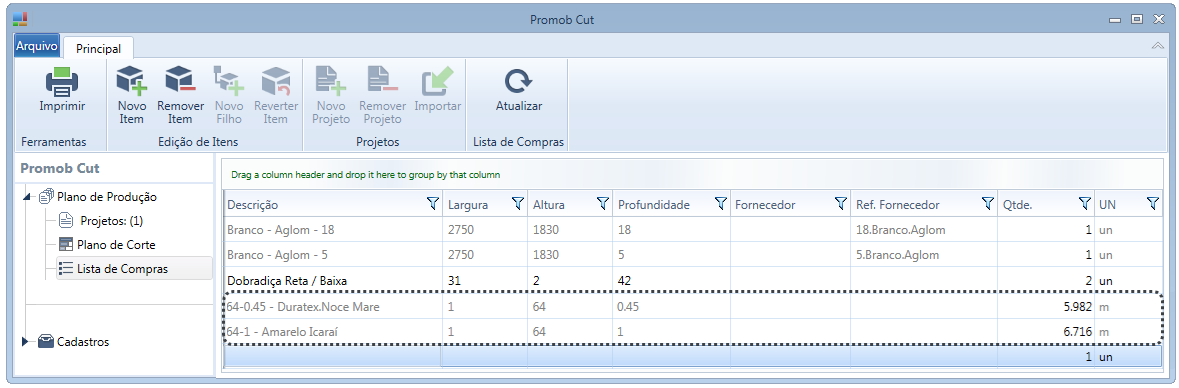Collapse the Plano de Produção tree node
The image size is (1179, 388).
(29, 197)
